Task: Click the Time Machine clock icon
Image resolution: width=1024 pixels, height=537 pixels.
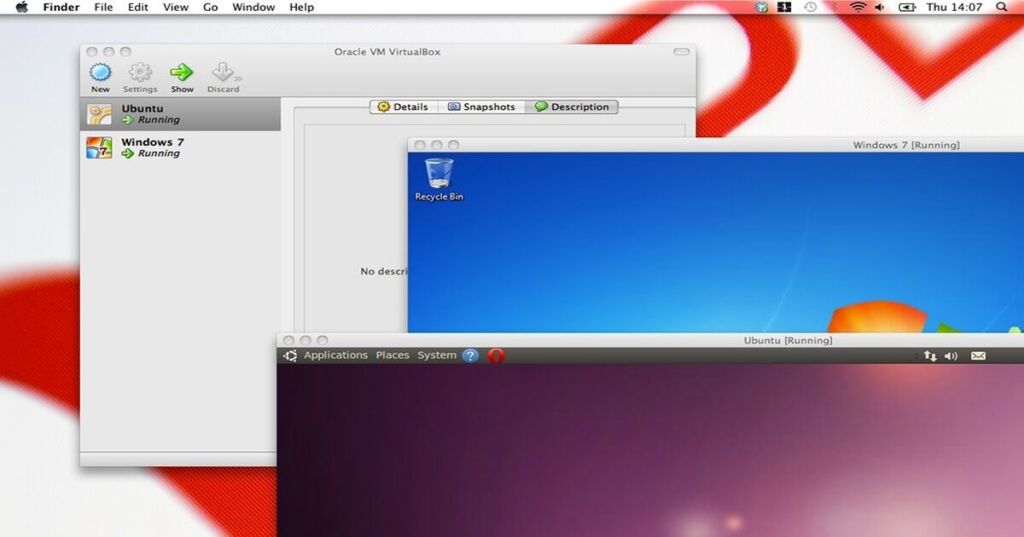Action: click(x=810, y=7)
